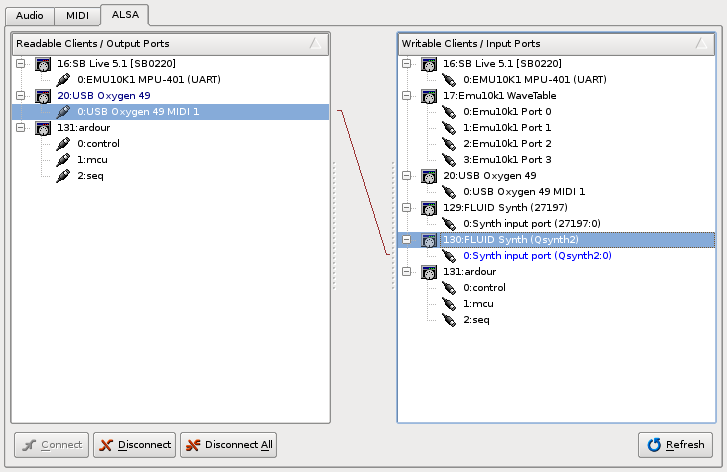The width and height of the screenshot is (727, 472).
Task: Click input plug icon of Emu10k1 Port 1
Action: 449,128
